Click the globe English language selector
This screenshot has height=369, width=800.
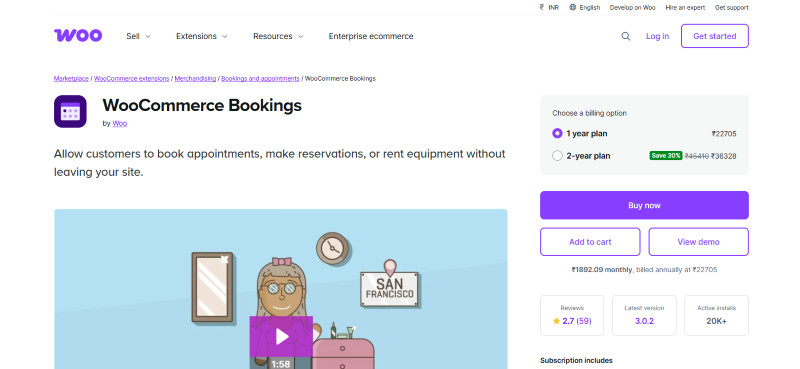(x=585, y=8)
